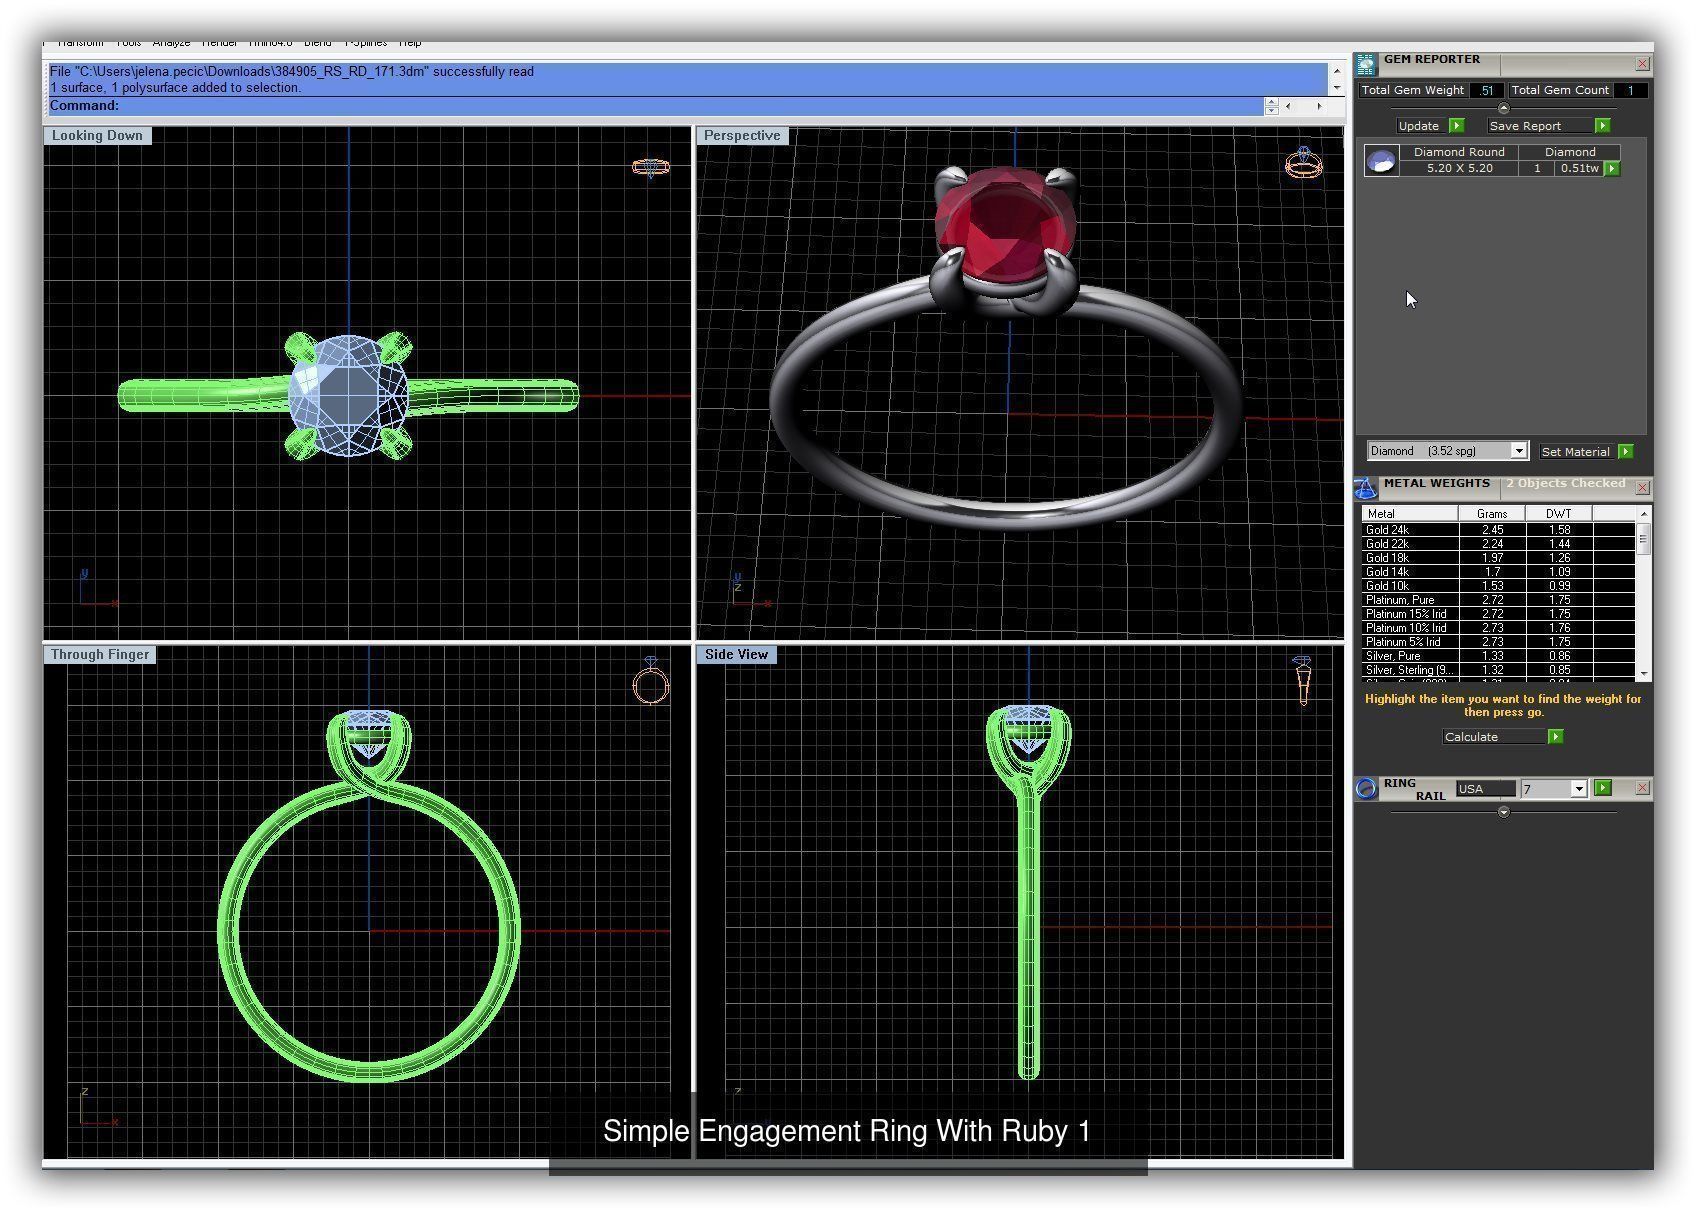Viewport: 1696px width, 1212px height.
Task: Open the ring size 7 dropdown
Action: [x=1578, y=789]
